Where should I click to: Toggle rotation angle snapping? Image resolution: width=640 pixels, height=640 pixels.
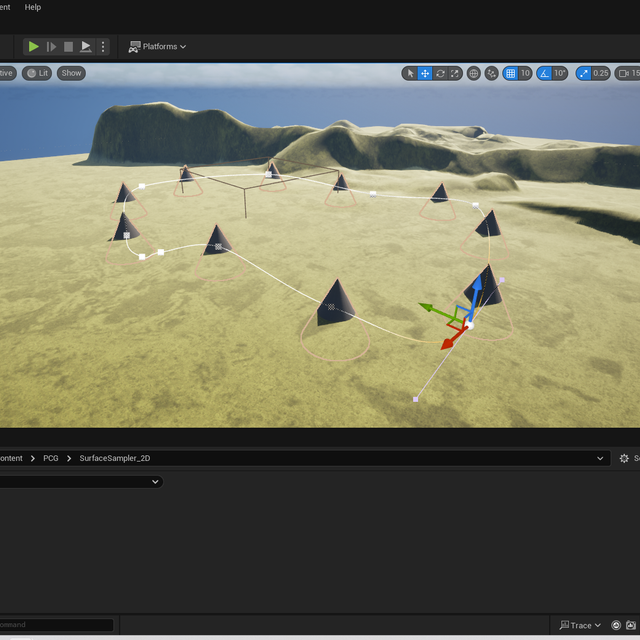(544, 73)
